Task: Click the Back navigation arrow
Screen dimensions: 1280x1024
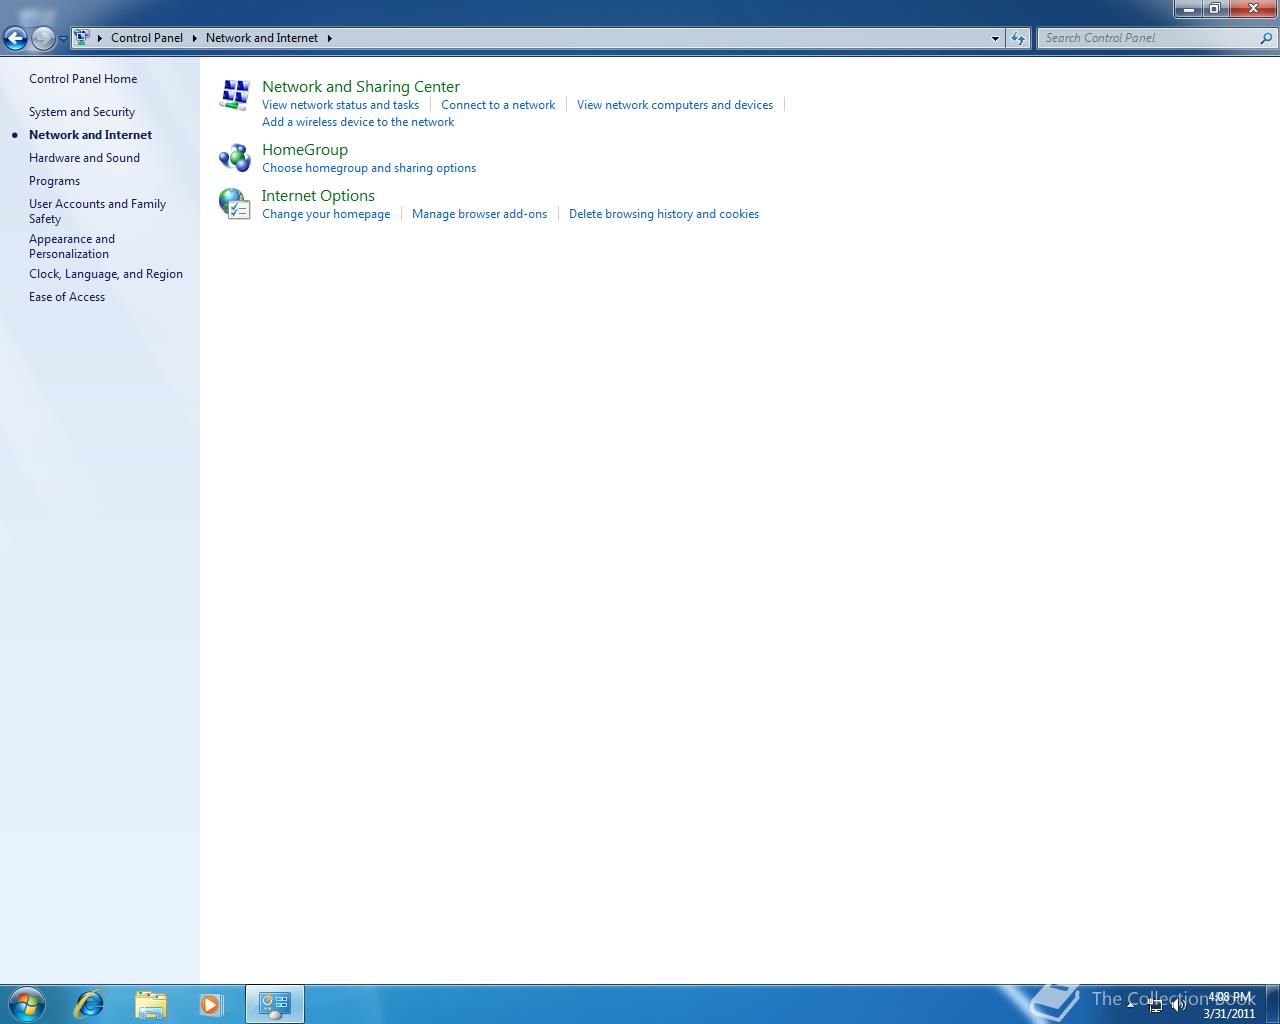Action: 16,38
